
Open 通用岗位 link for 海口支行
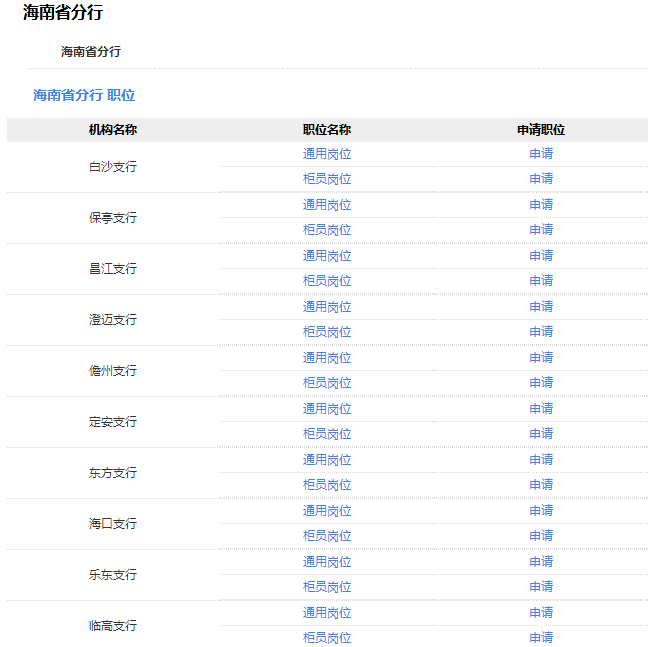[x=327, y=511]
